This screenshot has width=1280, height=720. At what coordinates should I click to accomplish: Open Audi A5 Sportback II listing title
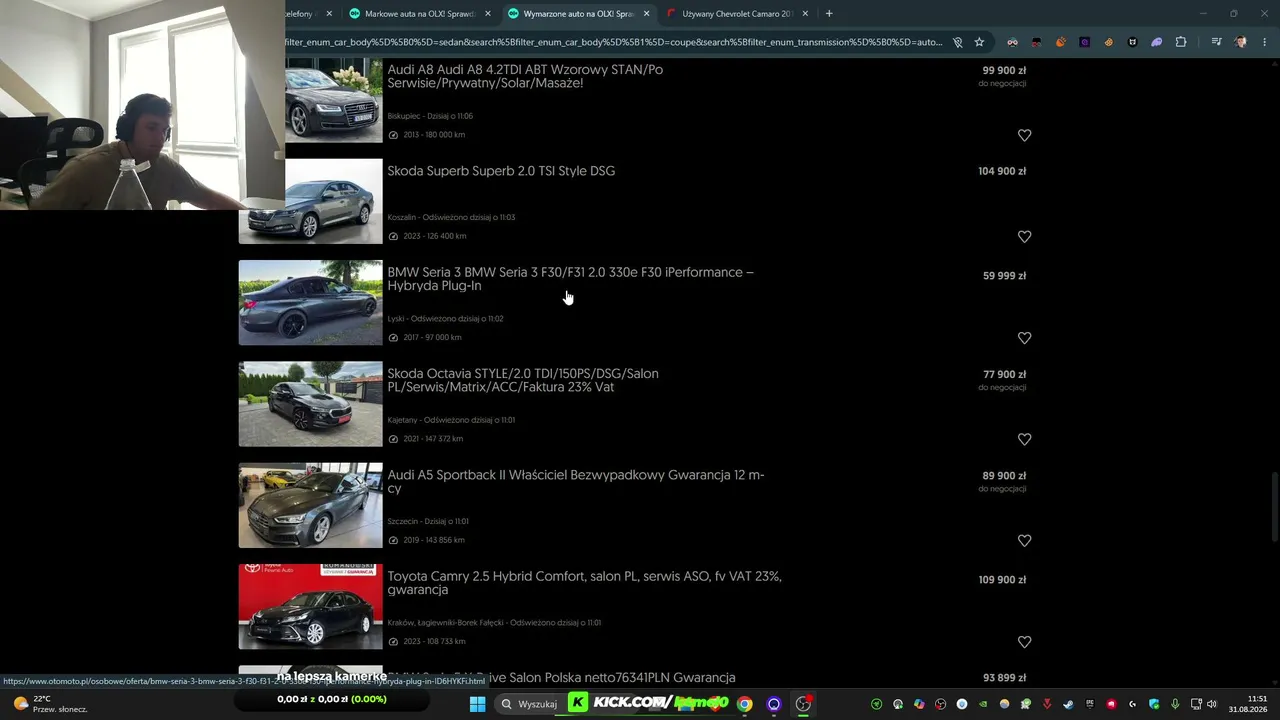click(576, 482)
